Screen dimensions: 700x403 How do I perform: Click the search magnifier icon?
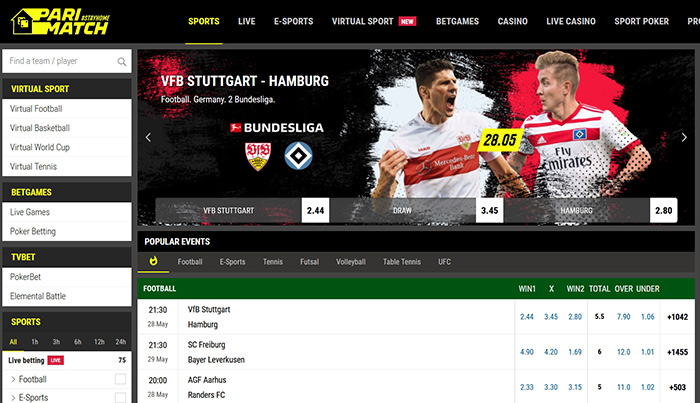click(121, 62)
